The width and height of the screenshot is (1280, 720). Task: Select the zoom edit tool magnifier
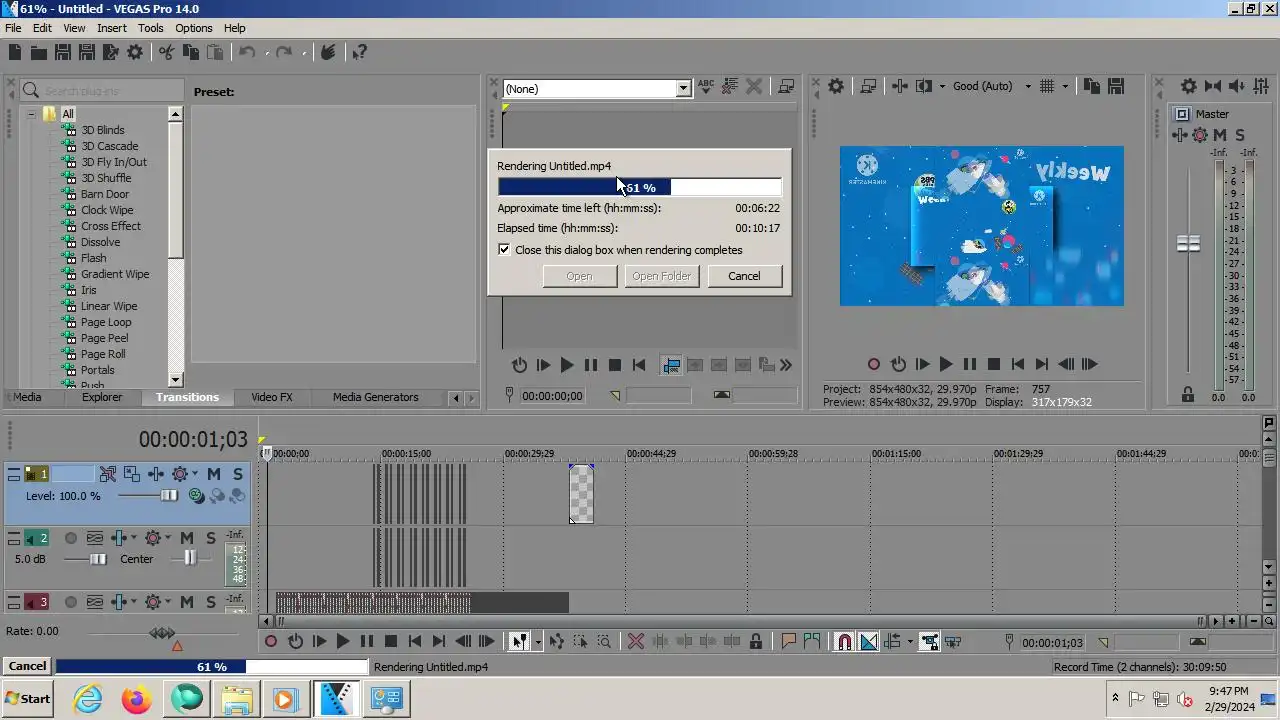point(604,642)
